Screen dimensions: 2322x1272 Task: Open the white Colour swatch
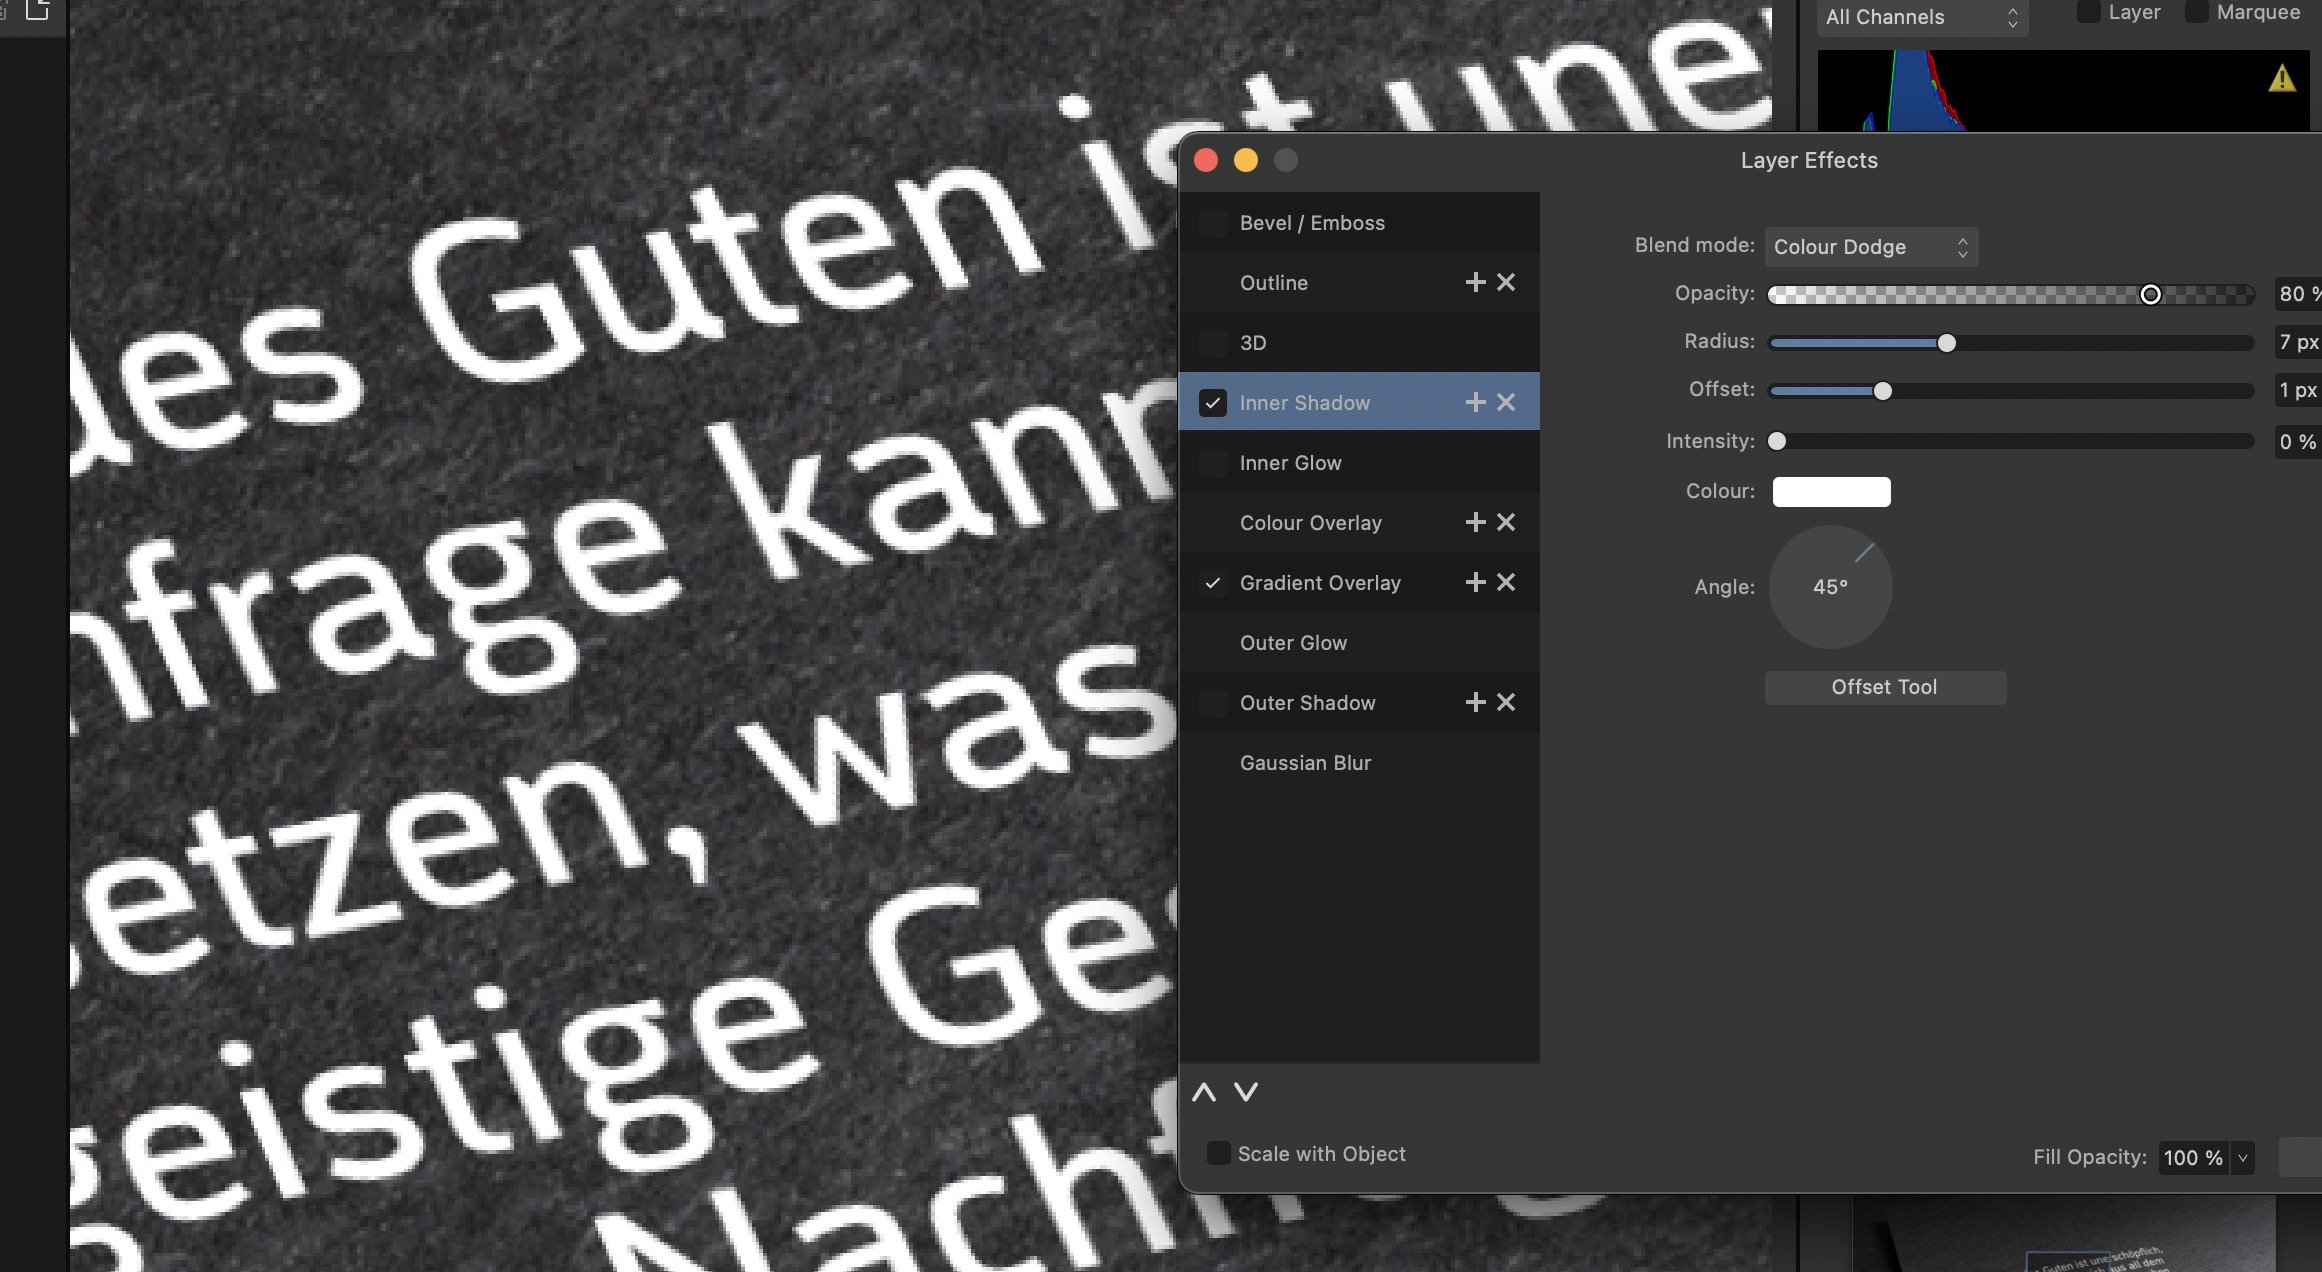(1832, 492)
